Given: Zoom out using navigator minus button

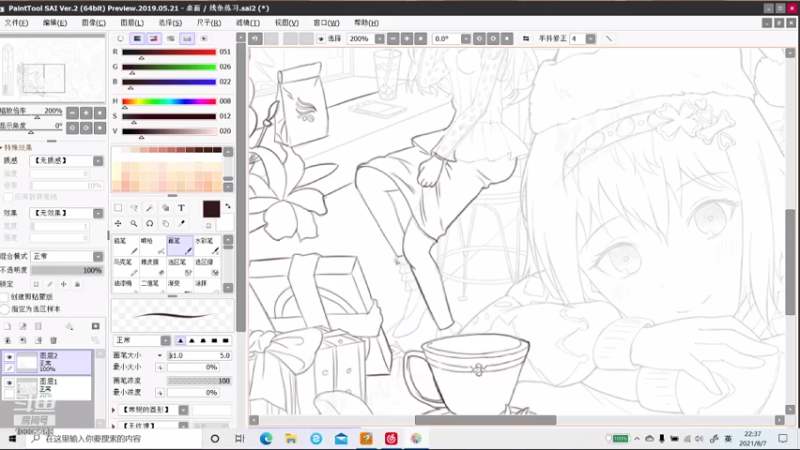Looking at the screenshot, I should pos(72,113).
